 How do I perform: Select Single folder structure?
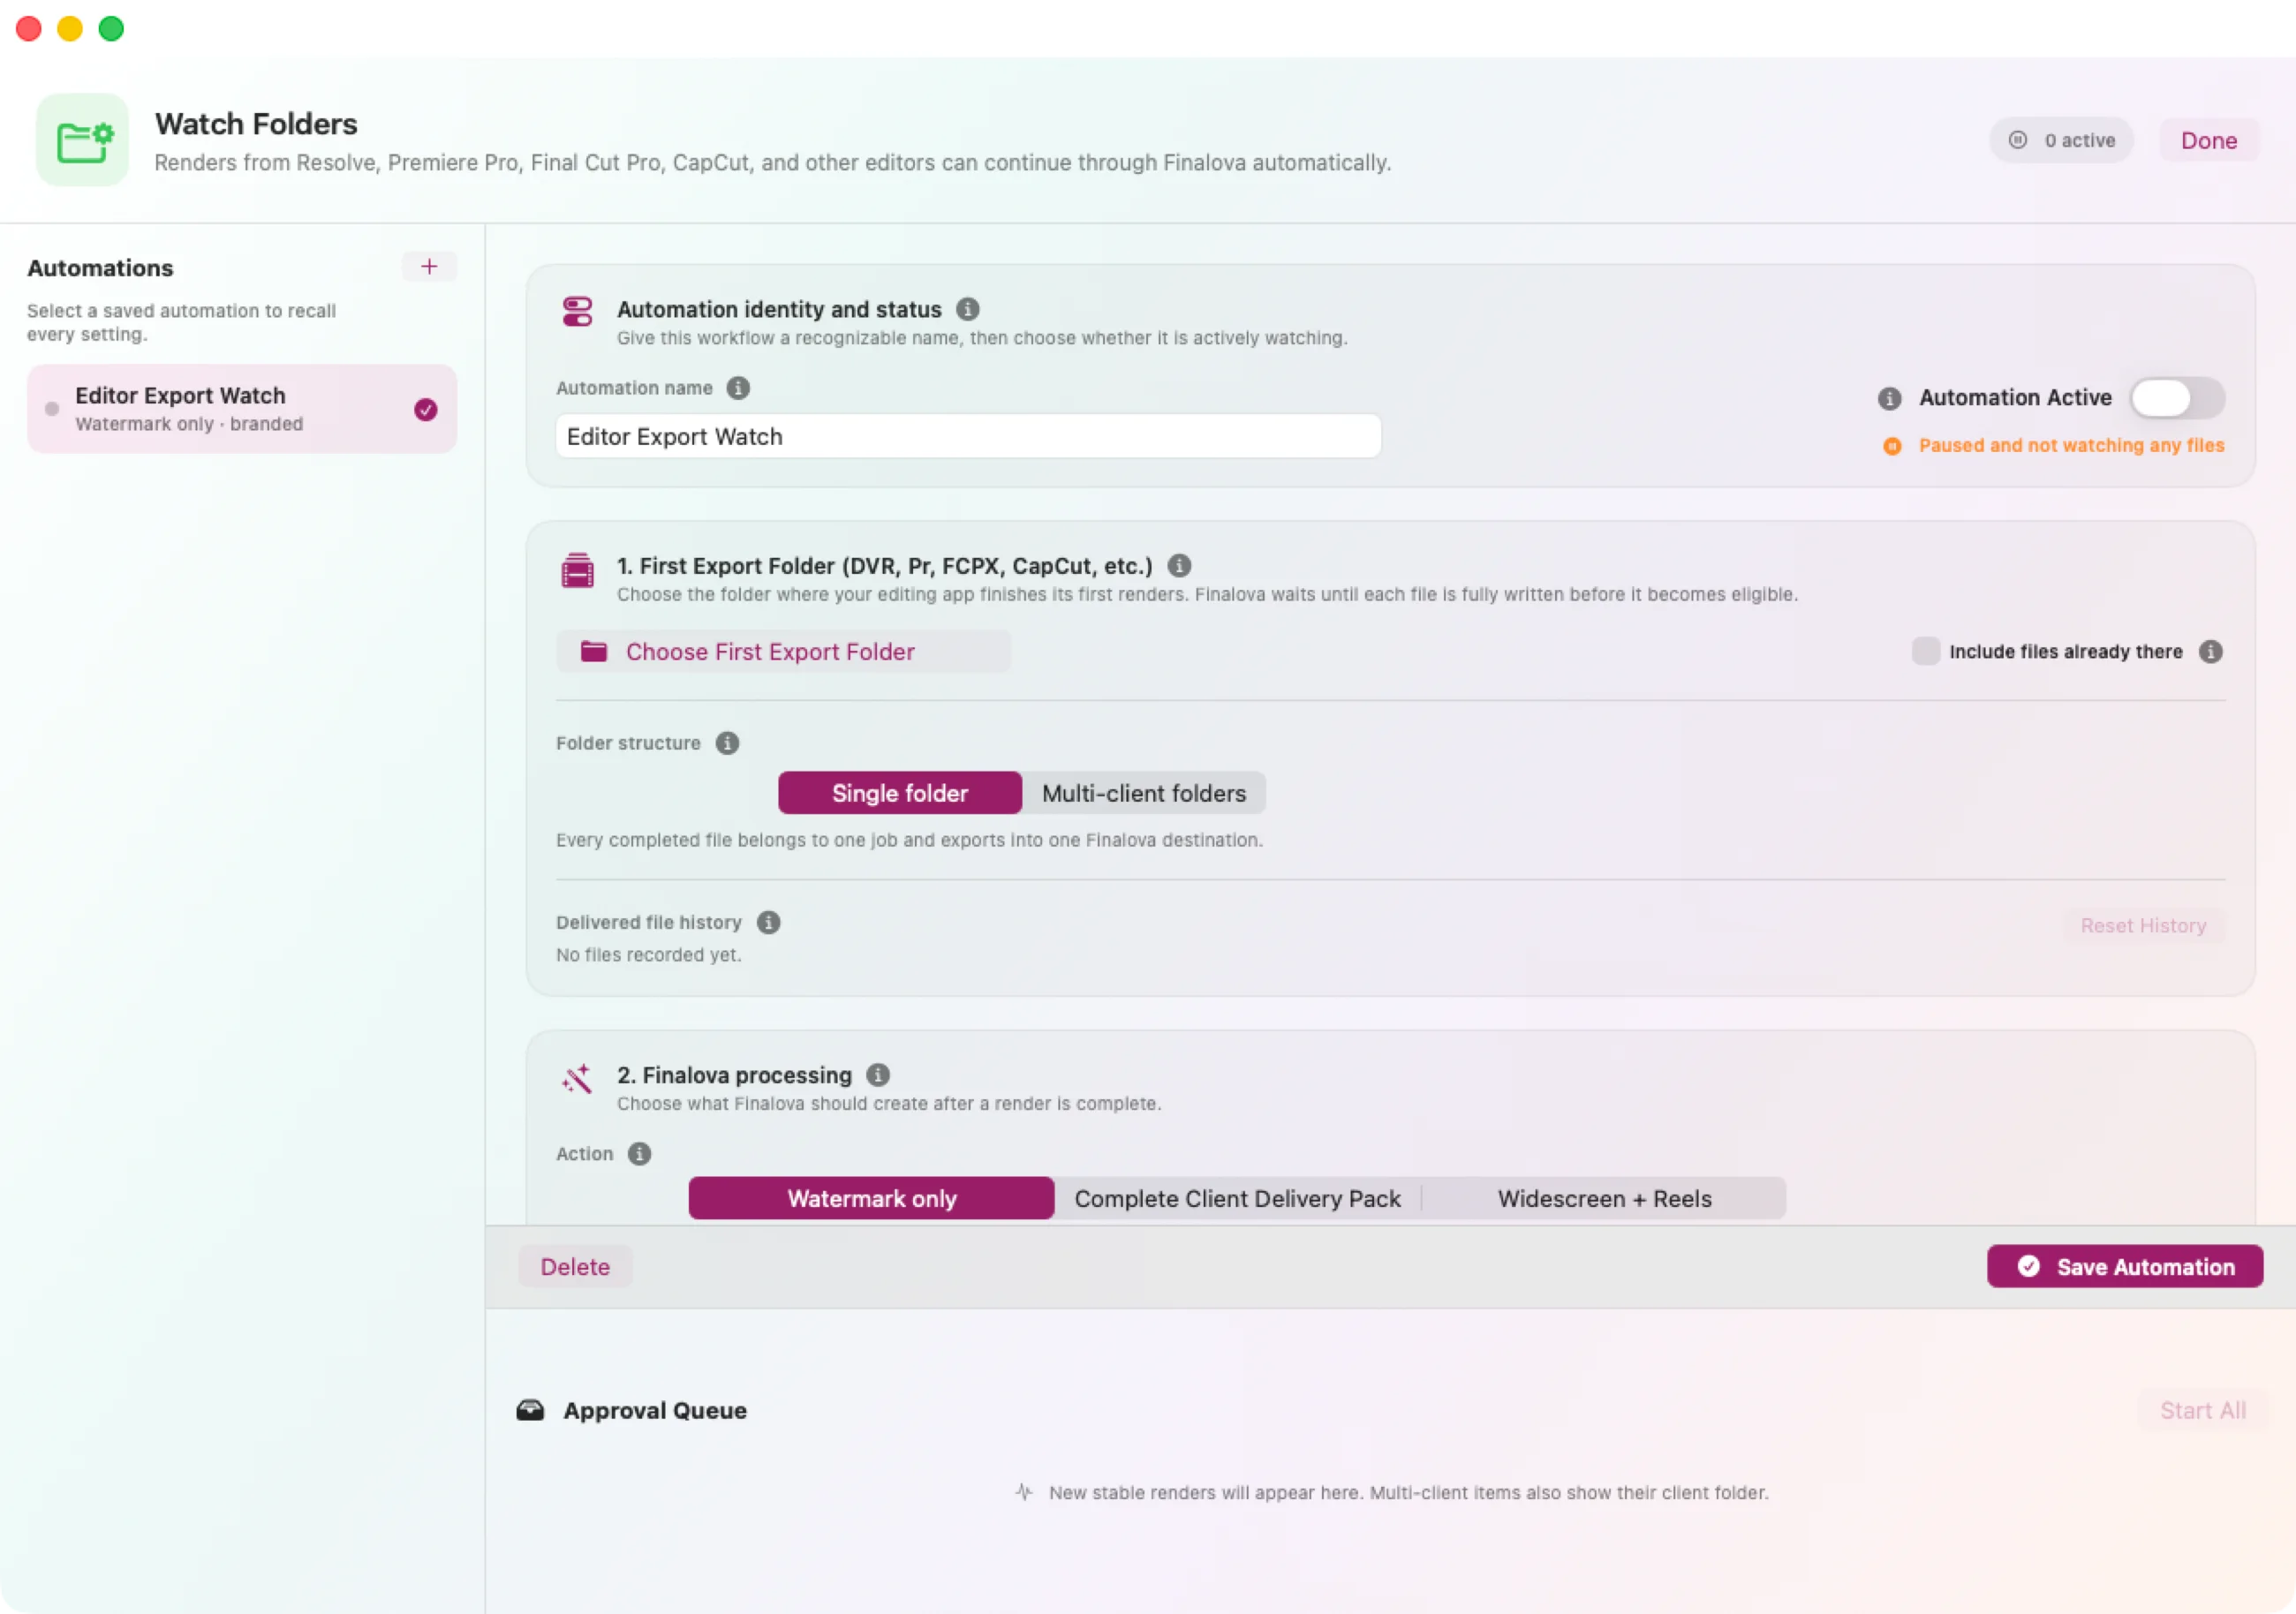[900, 793]
